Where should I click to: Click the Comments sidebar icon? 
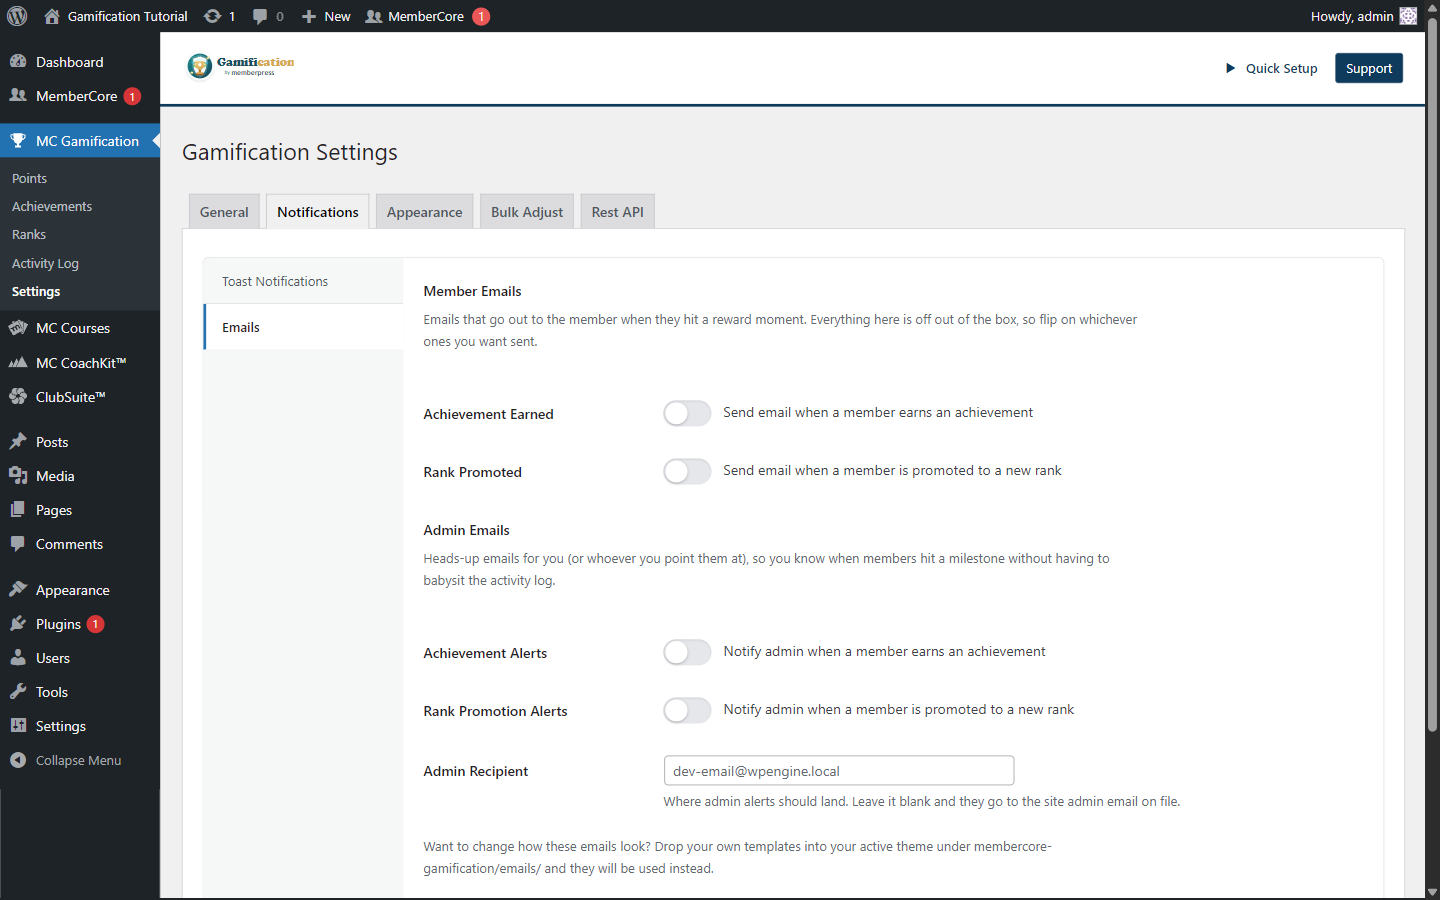click(18, 543)
